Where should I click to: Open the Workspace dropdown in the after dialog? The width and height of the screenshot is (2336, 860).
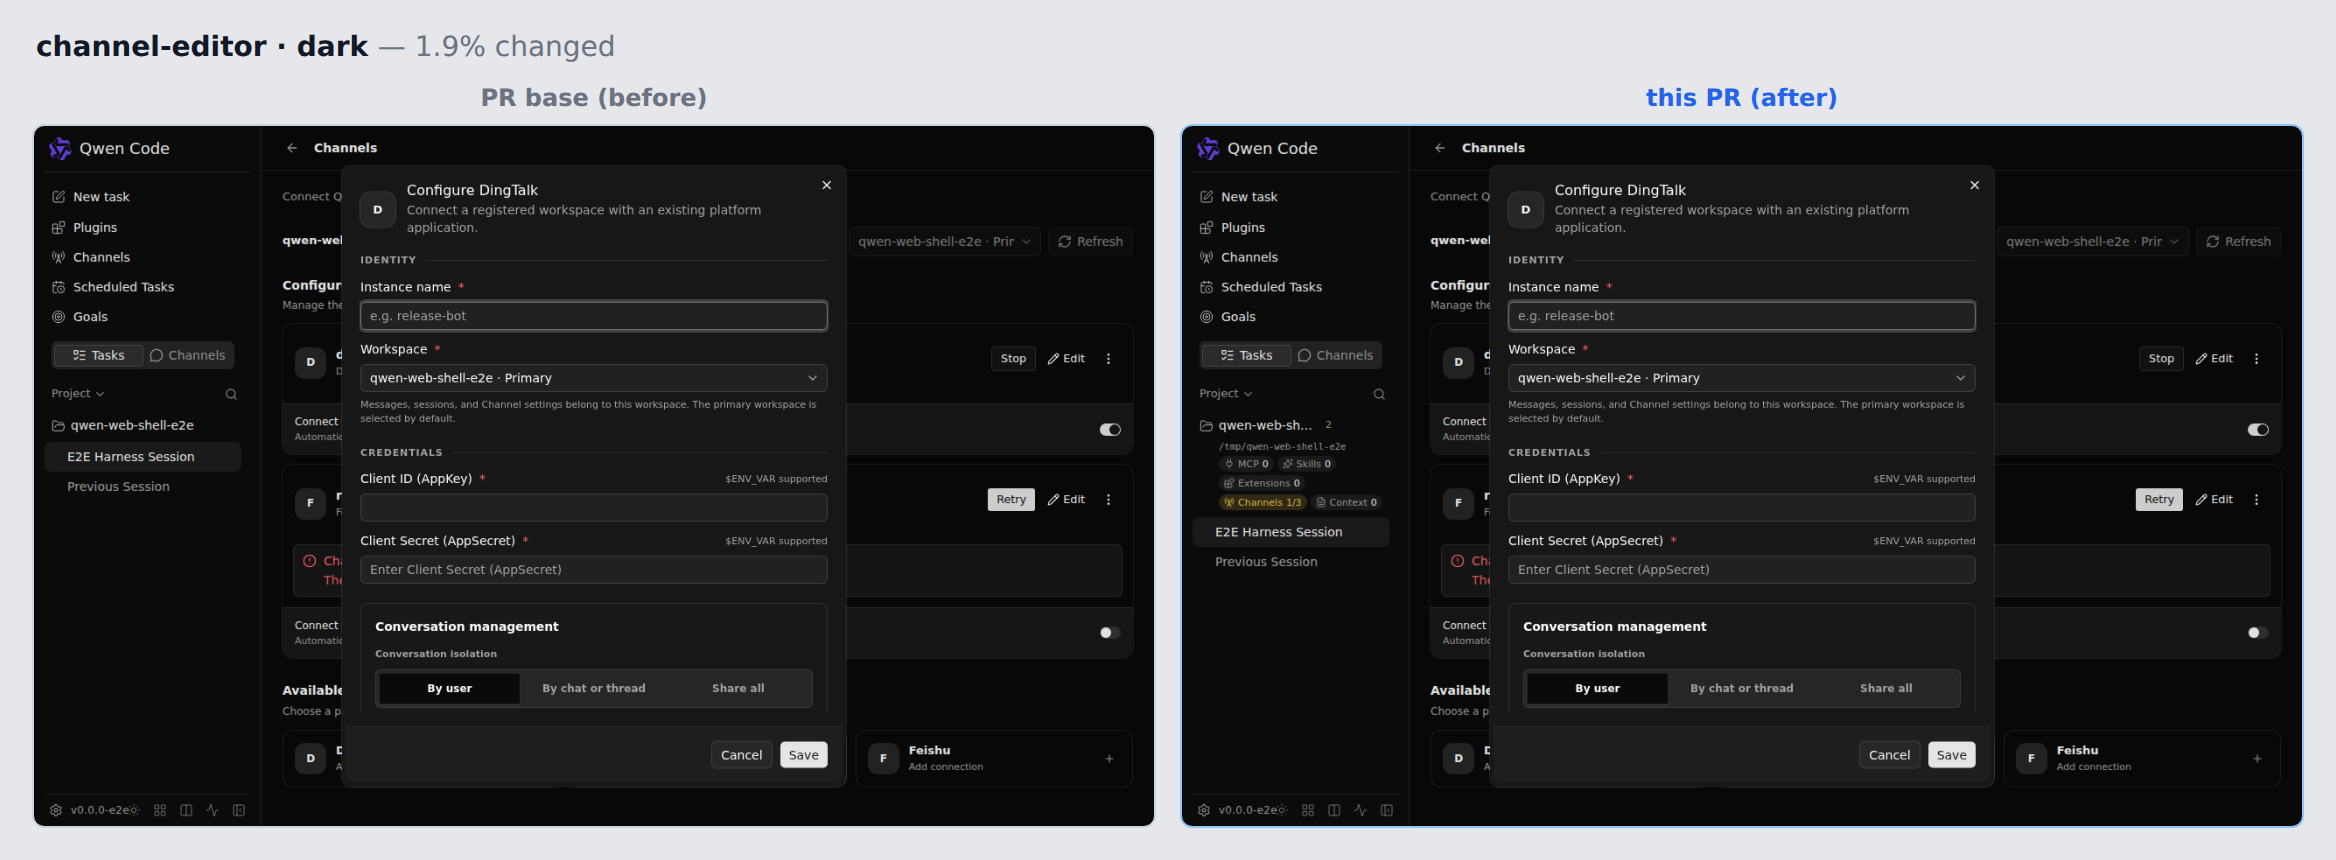point(1742,378)
